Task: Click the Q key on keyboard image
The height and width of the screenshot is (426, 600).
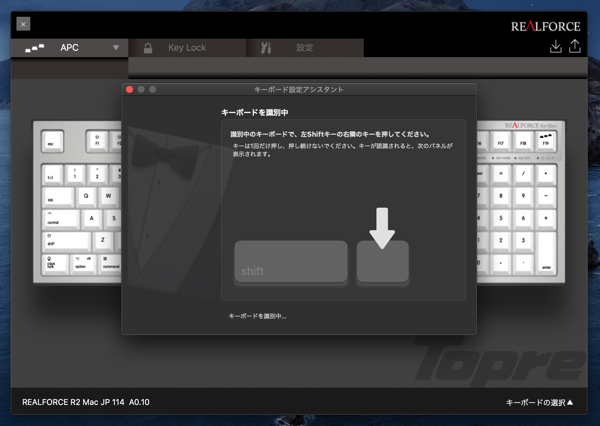Action: [86, 196]
